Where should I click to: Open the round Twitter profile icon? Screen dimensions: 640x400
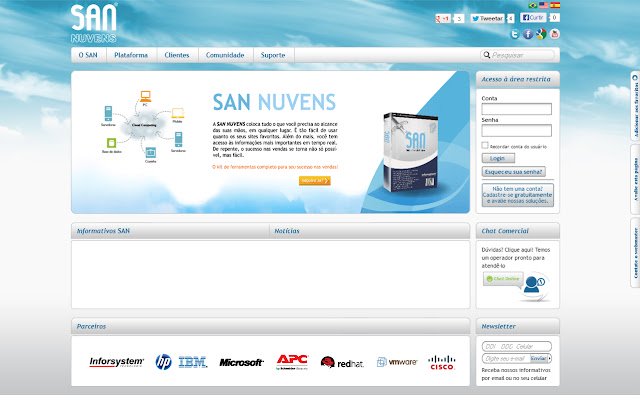click(515, 34)
